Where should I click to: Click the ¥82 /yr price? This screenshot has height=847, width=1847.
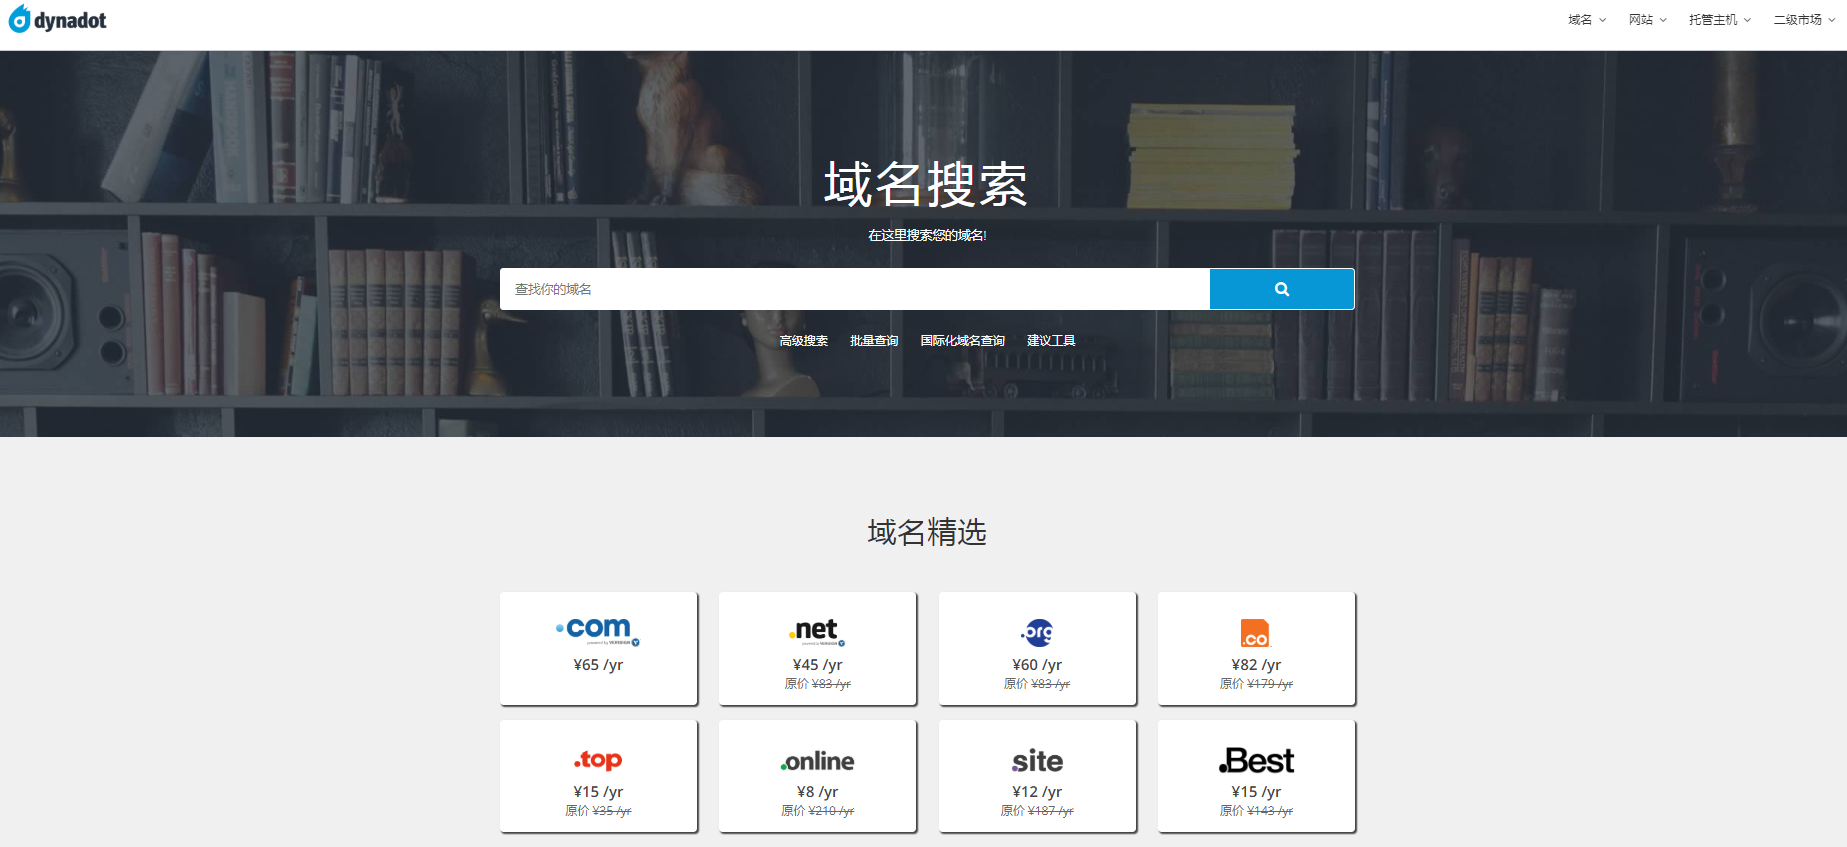click(1256, 665)
